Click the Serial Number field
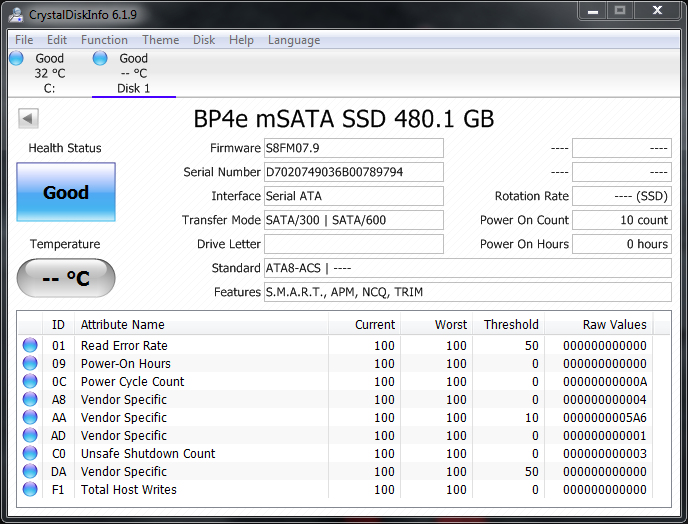The width and height of the screenshot is (688, 524). (x=353, y=172)
